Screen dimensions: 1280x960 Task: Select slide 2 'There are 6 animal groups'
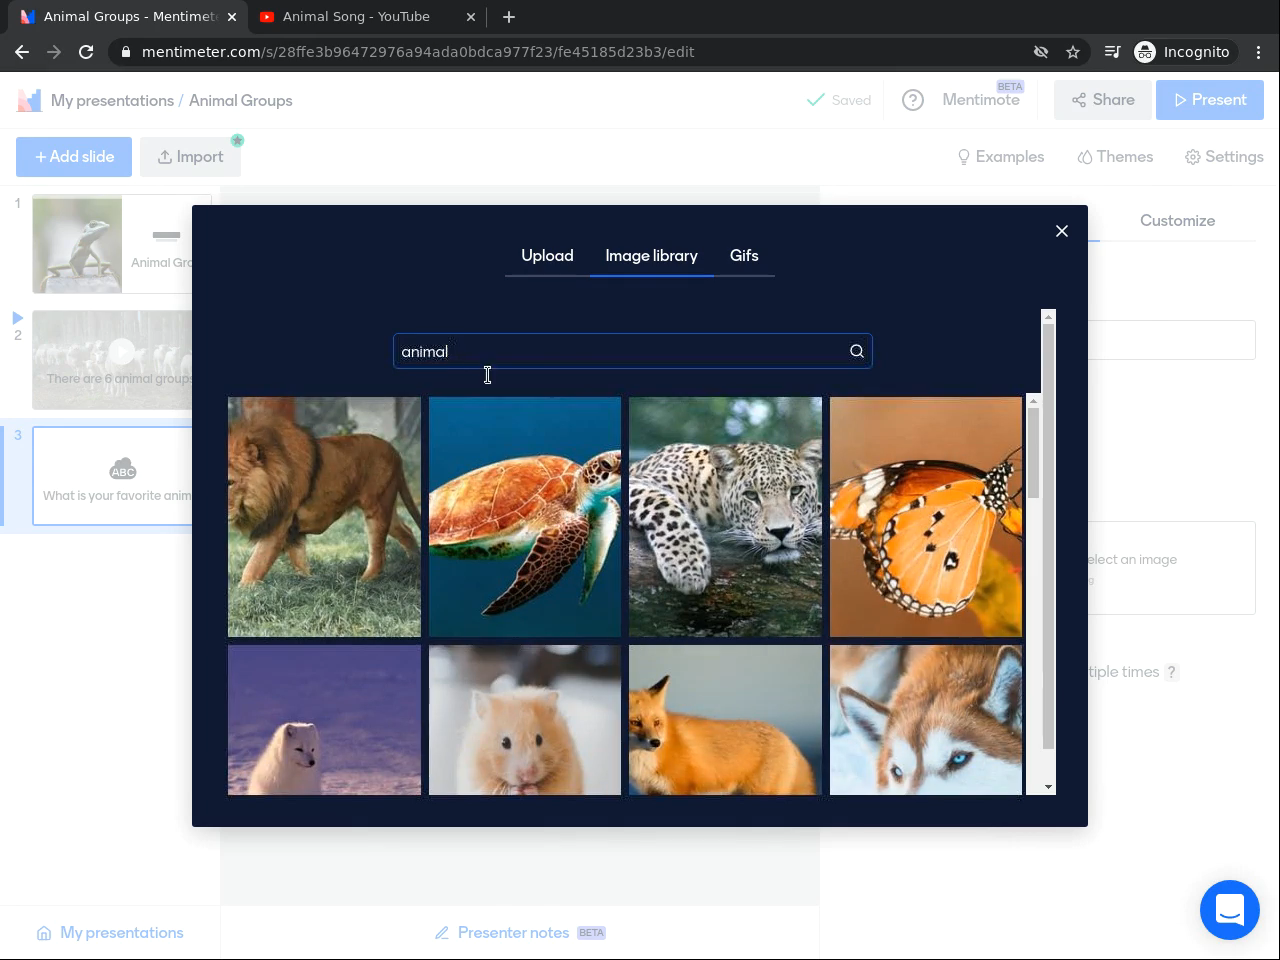[112, 360]
